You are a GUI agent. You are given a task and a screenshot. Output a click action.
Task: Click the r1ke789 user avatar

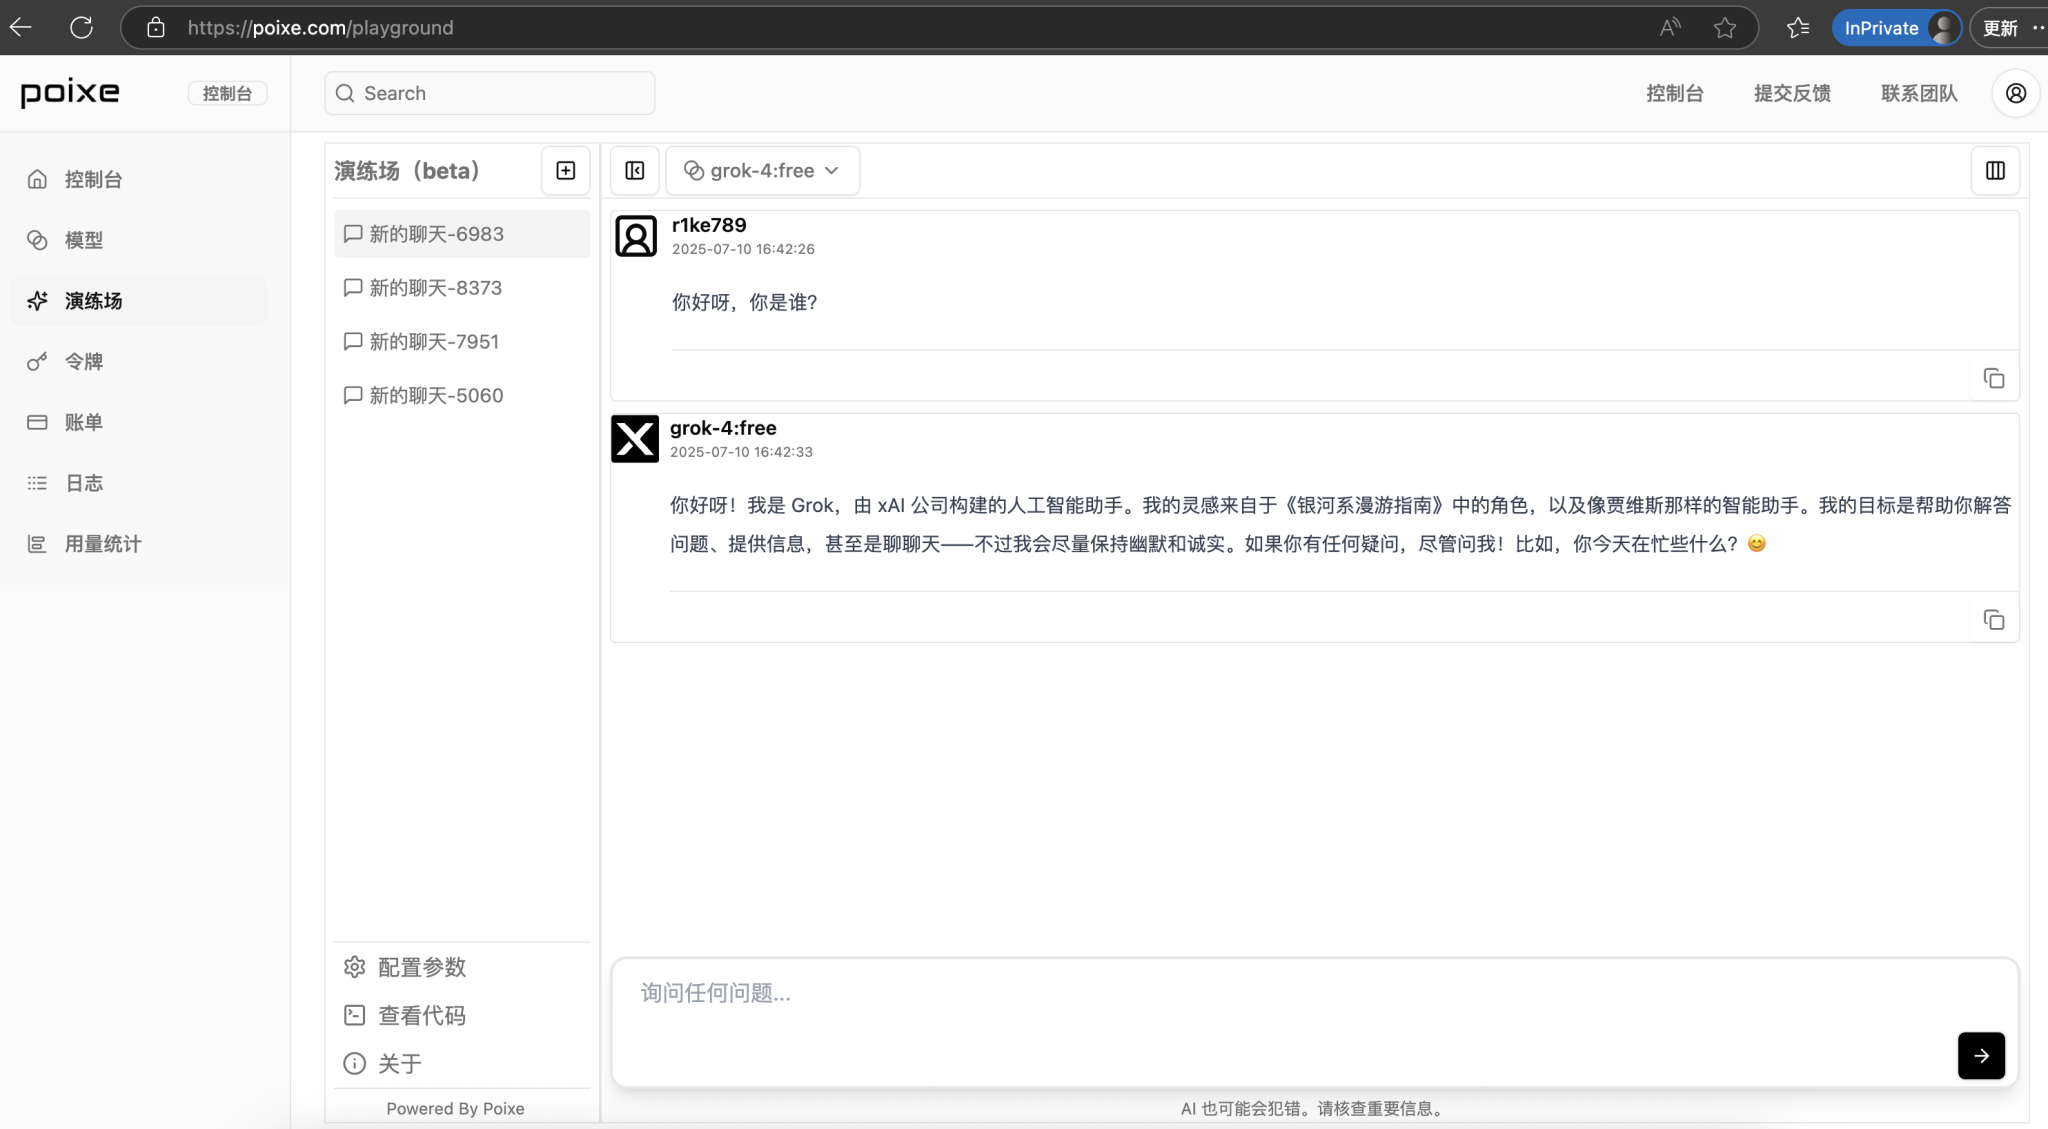click(636, 236)
